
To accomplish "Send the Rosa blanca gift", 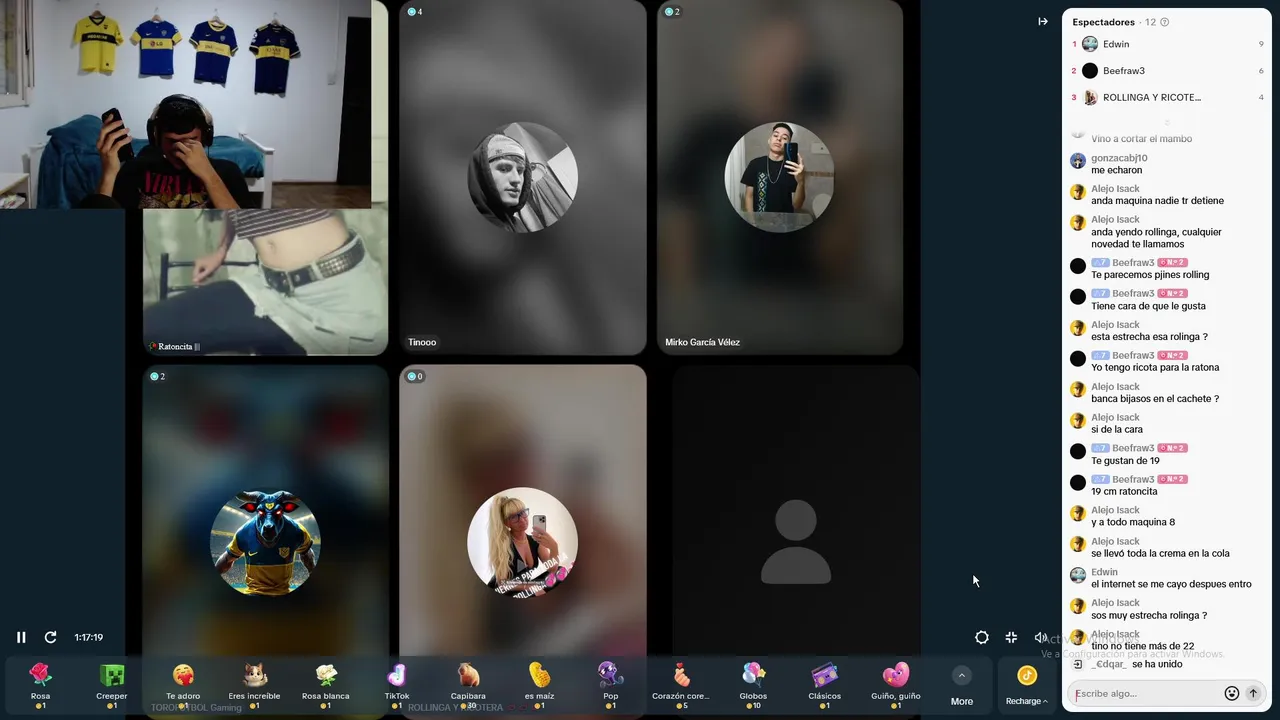I will (x=326, y=685).
